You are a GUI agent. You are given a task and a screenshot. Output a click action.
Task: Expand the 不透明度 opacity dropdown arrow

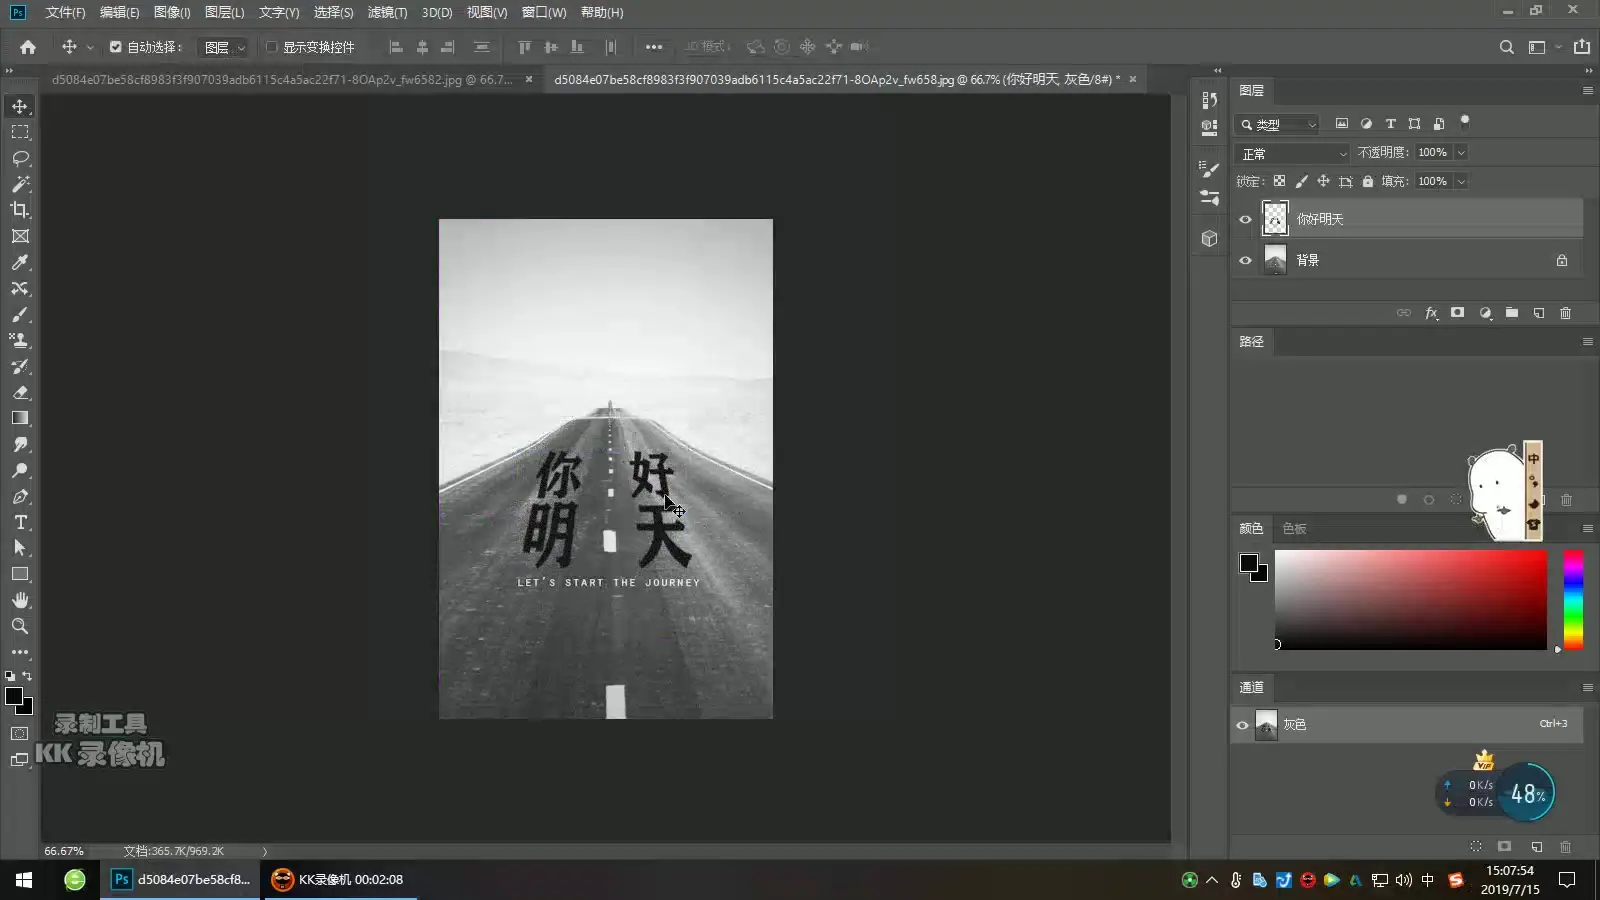pyautogui.click(x=1461, y=153)
